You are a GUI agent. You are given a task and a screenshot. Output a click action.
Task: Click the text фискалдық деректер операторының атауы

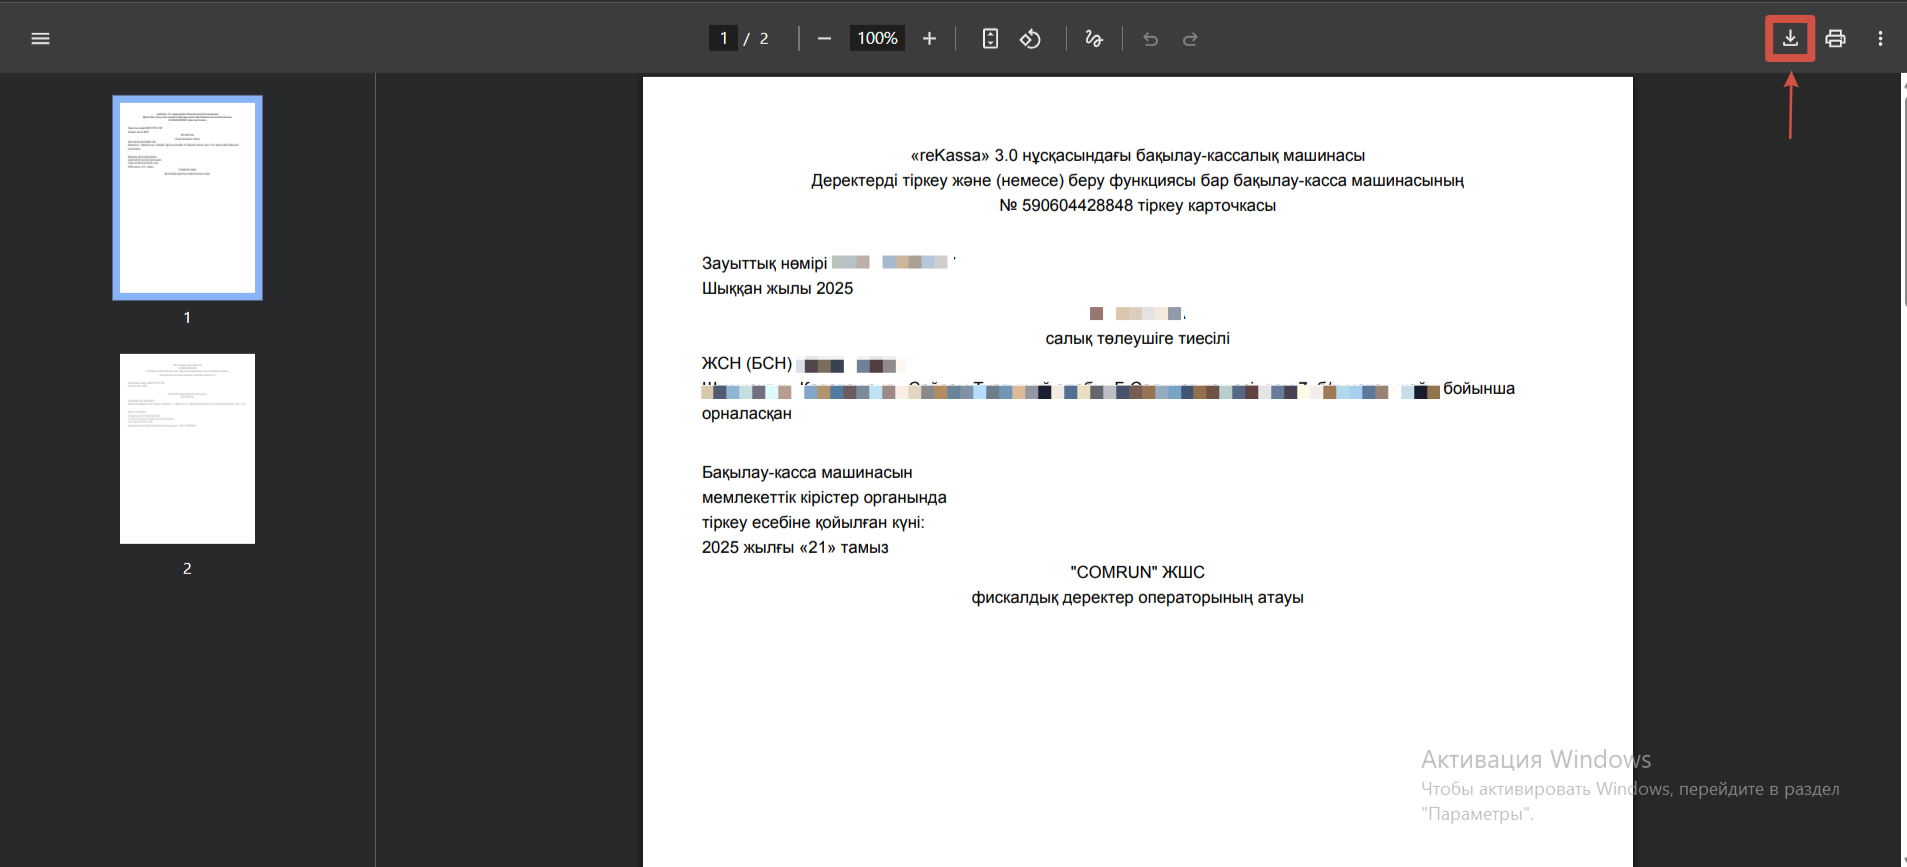[1137, 597]
